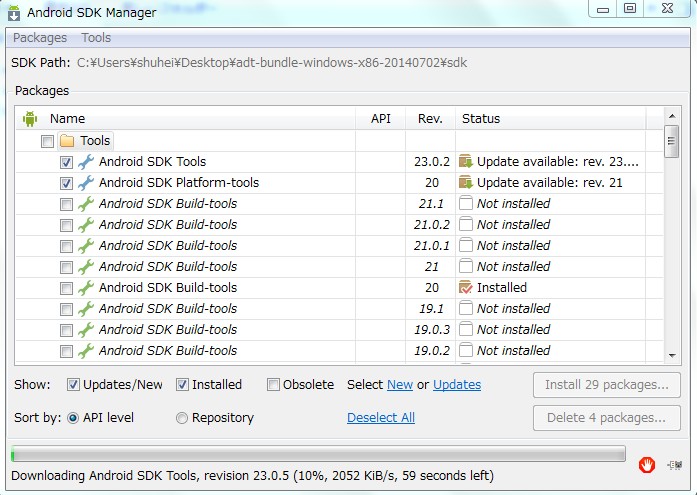
Task: Open the Tools menu
Action: click(96, 38)
